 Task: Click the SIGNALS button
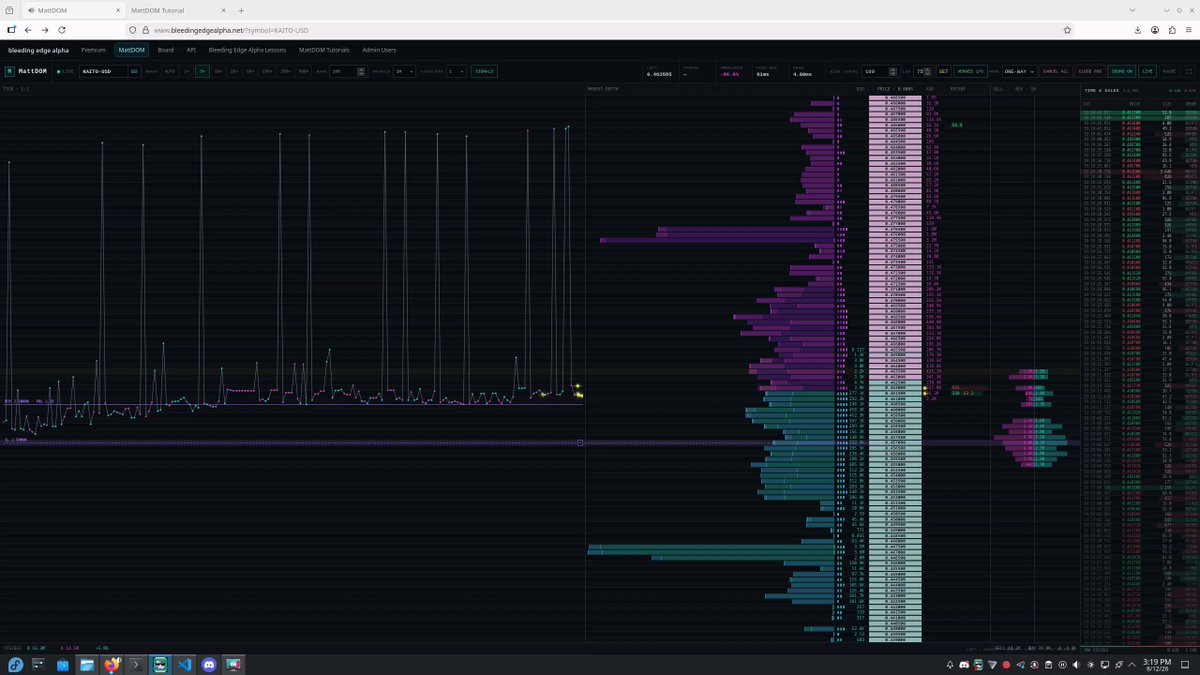[x=484, y=71]
